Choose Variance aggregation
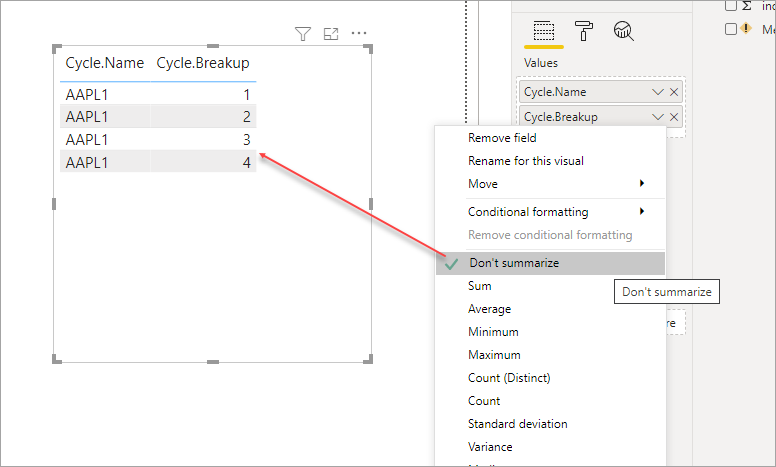This screenshot has width=776, height=467. coord(550,447)
